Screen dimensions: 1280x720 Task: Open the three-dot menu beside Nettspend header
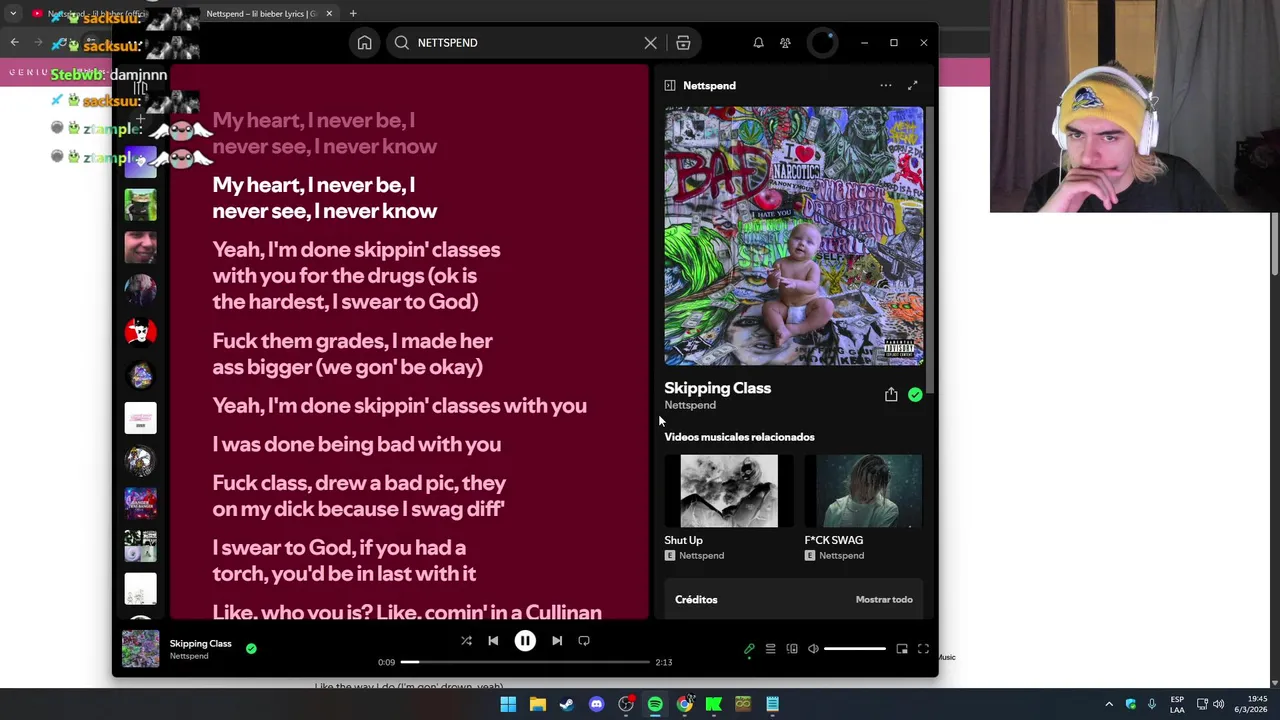click(x=885, y=86)
